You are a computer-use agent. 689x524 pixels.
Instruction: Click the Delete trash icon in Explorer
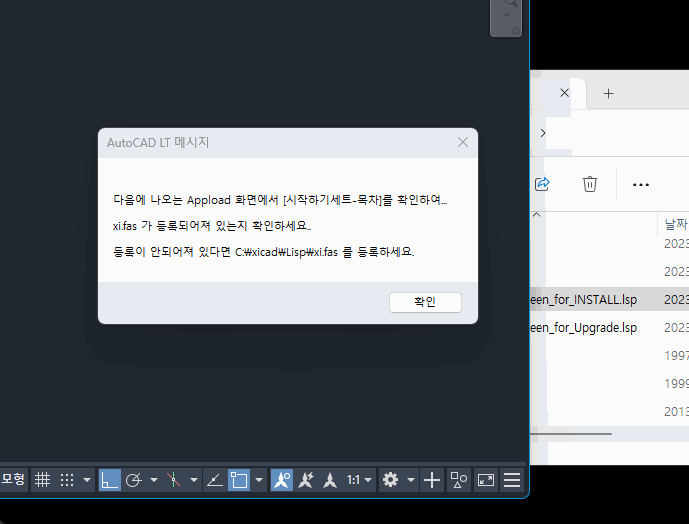(590, 184)
